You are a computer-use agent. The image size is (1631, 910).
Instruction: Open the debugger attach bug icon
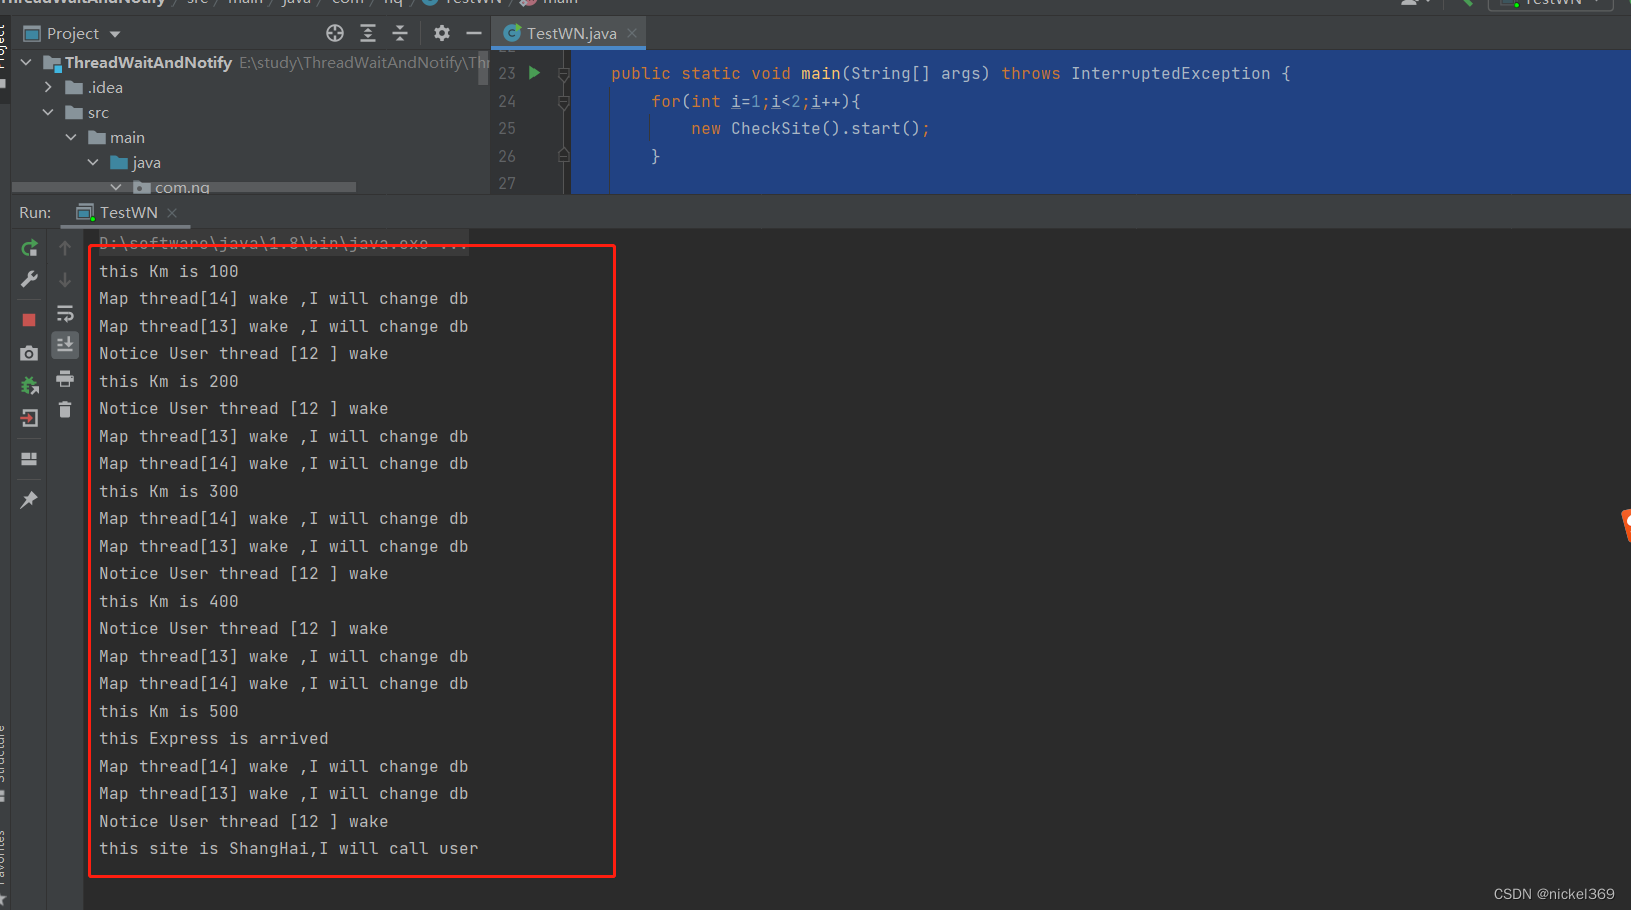[x=29, y=385]
